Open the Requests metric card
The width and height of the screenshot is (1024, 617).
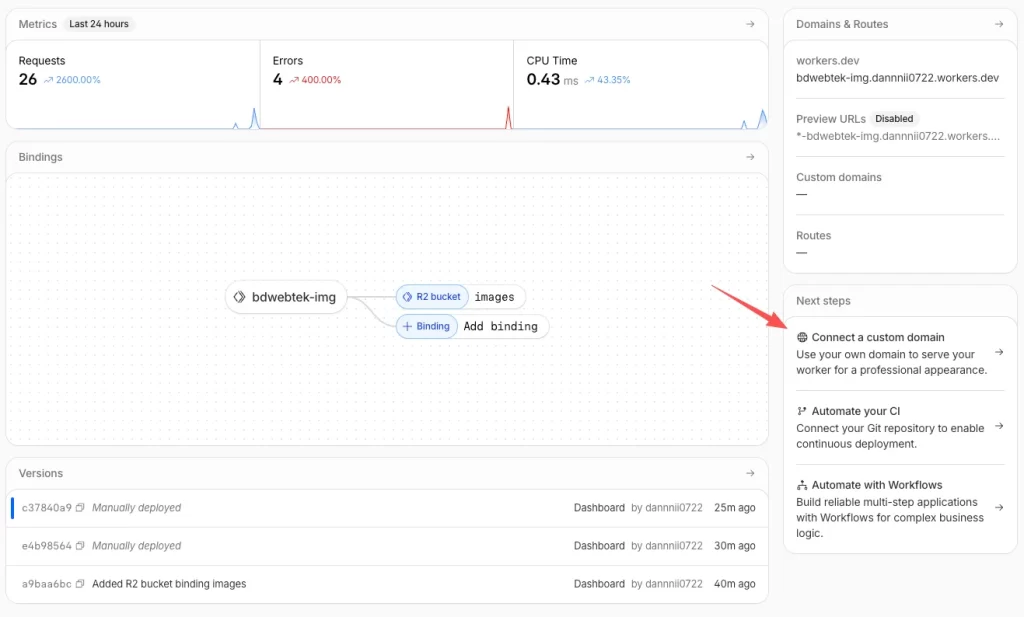pyautogui.click(x=133, y=85)
